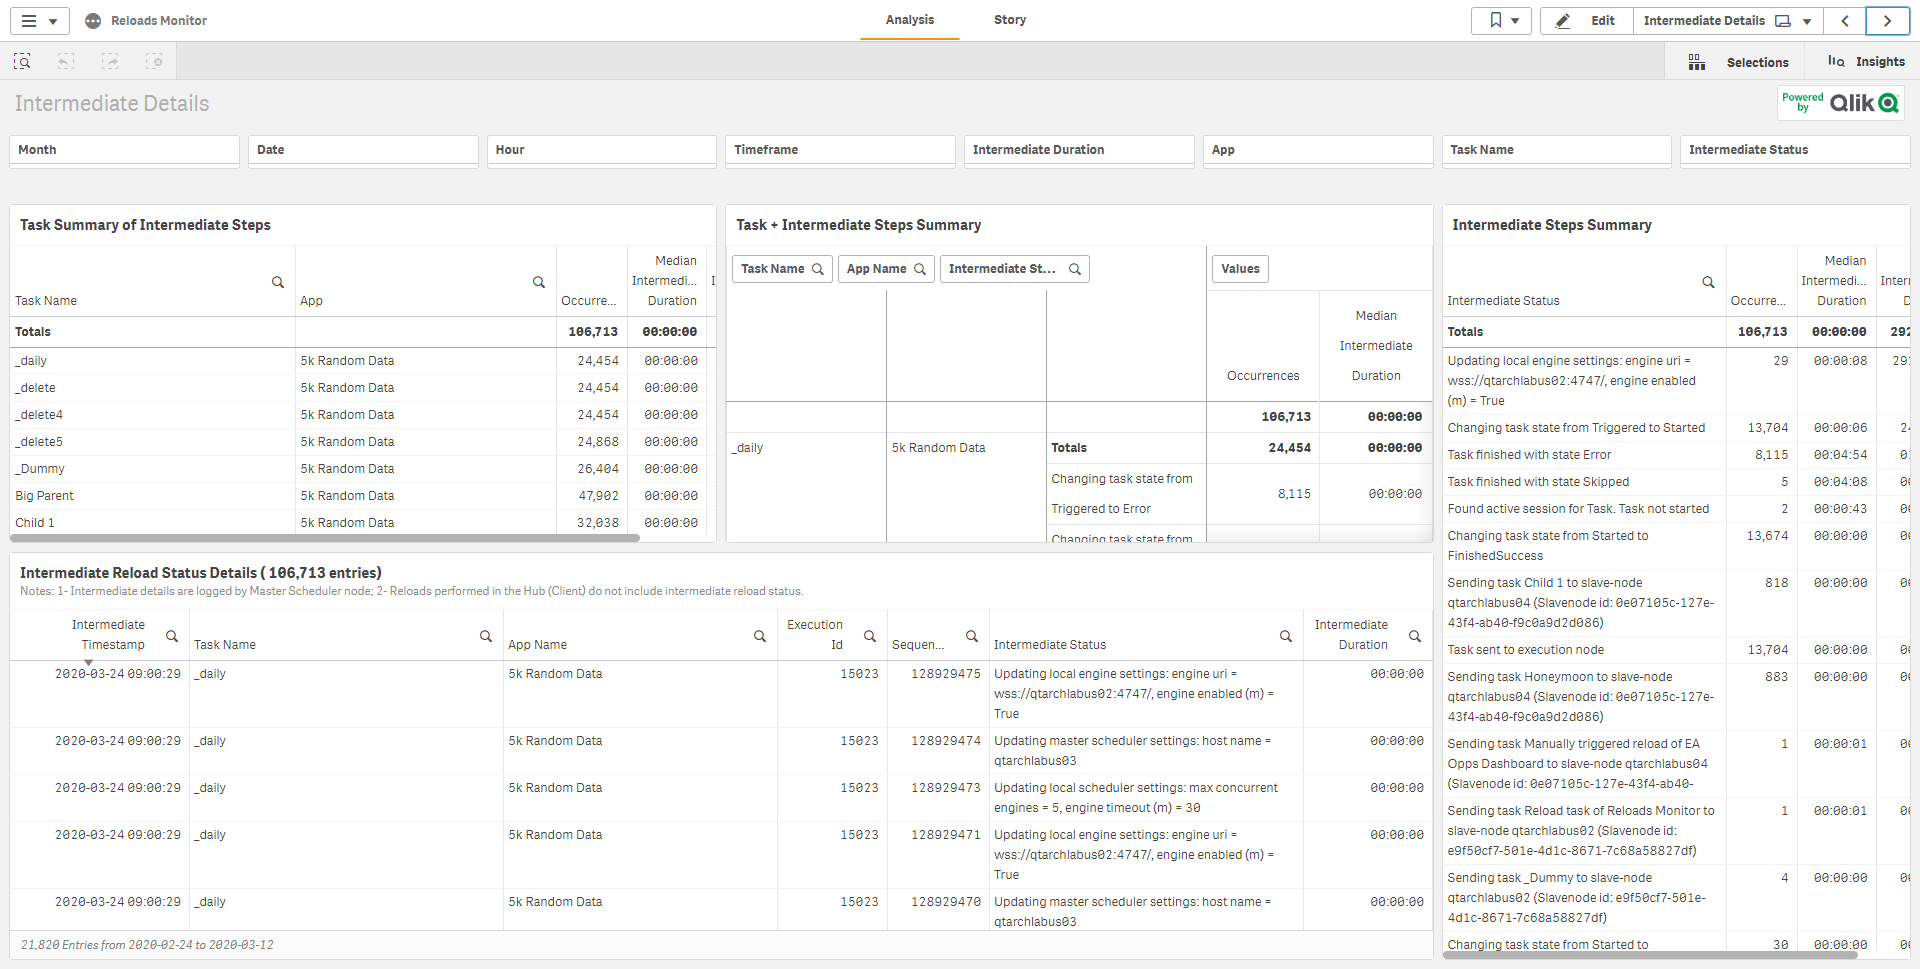The width and height of the screenshot is (1920, 969).
Task: Search the Task Name column in Task Summary
Action: tap(278, 283)
